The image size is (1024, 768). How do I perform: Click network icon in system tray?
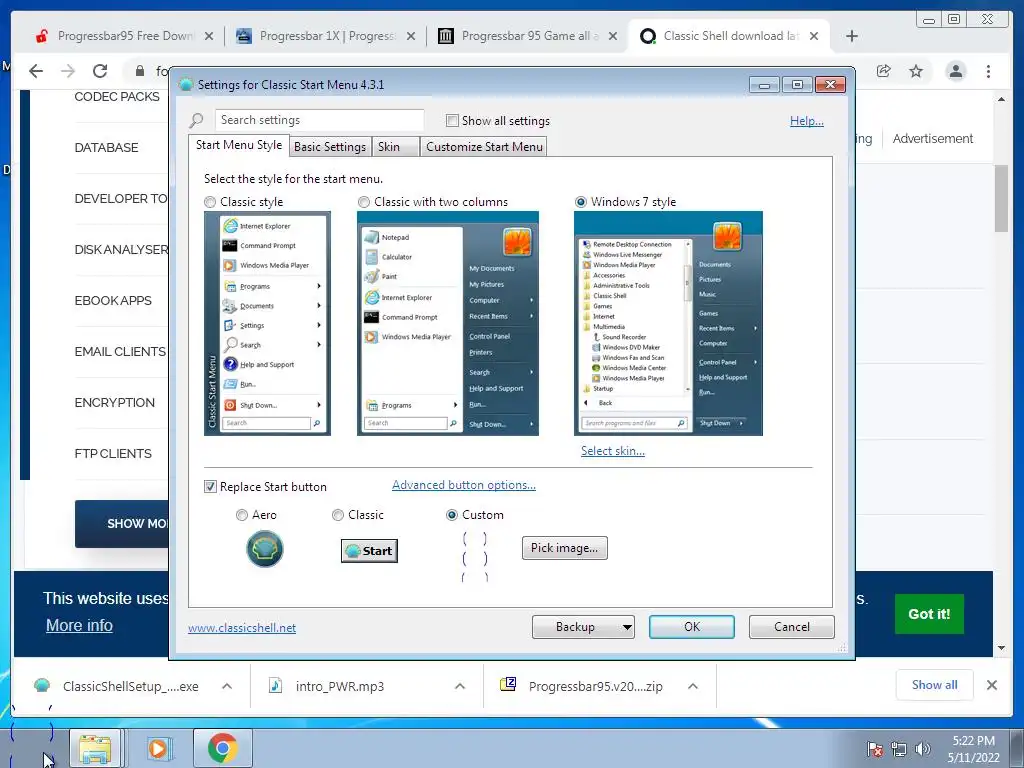coord(899,749)
